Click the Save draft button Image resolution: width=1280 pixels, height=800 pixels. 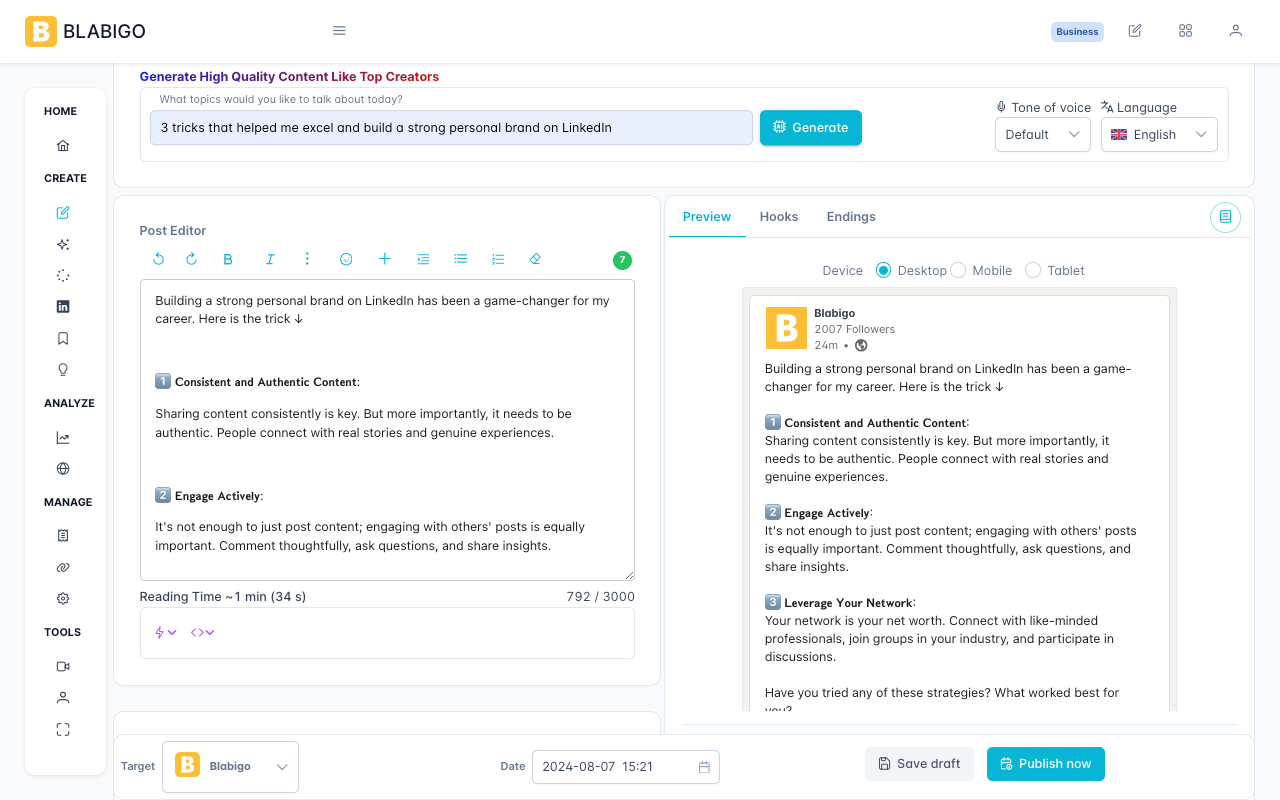tap(919, 764)
